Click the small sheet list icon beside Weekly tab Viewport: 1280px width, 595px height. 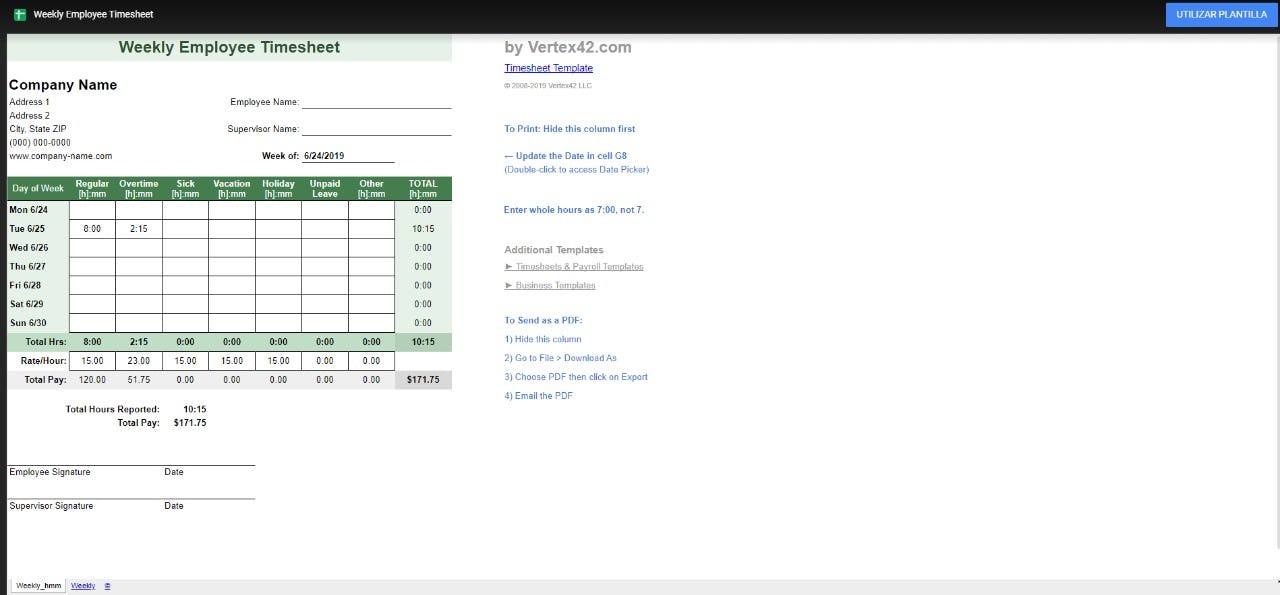point(107,586)
